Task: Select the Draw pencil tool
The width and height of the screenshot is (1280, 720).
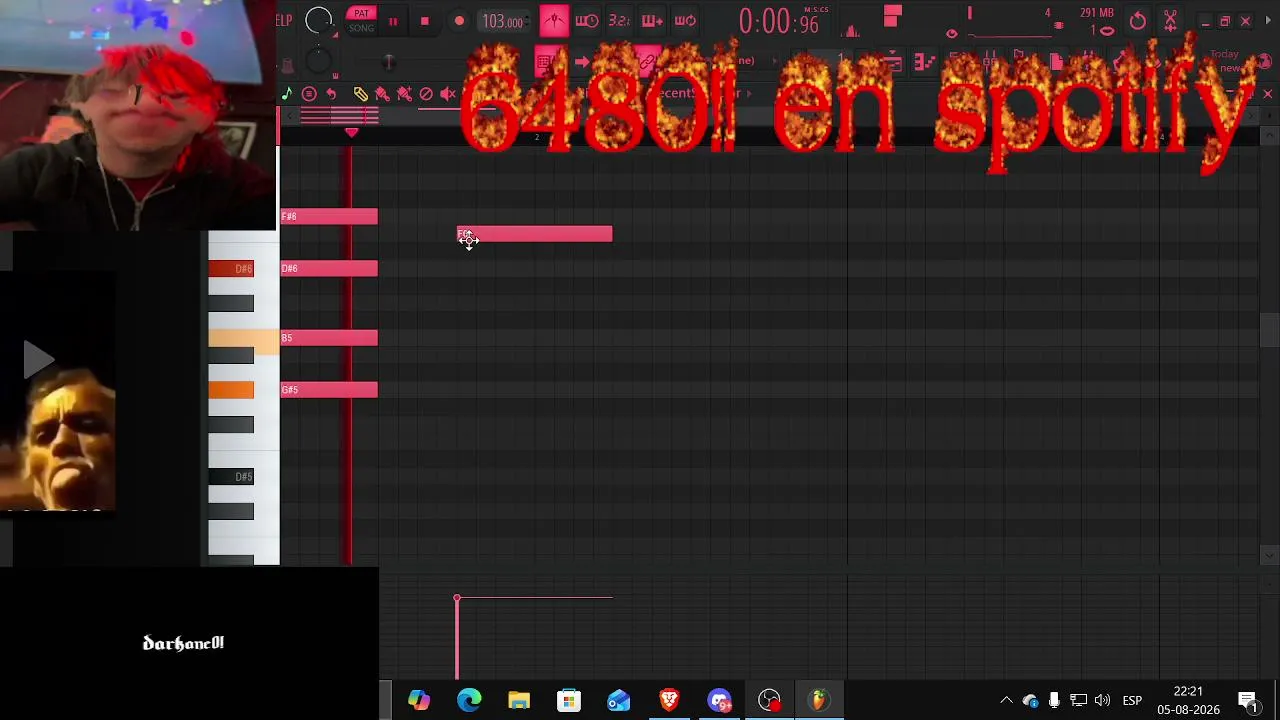Action: (x=360, y=94)
